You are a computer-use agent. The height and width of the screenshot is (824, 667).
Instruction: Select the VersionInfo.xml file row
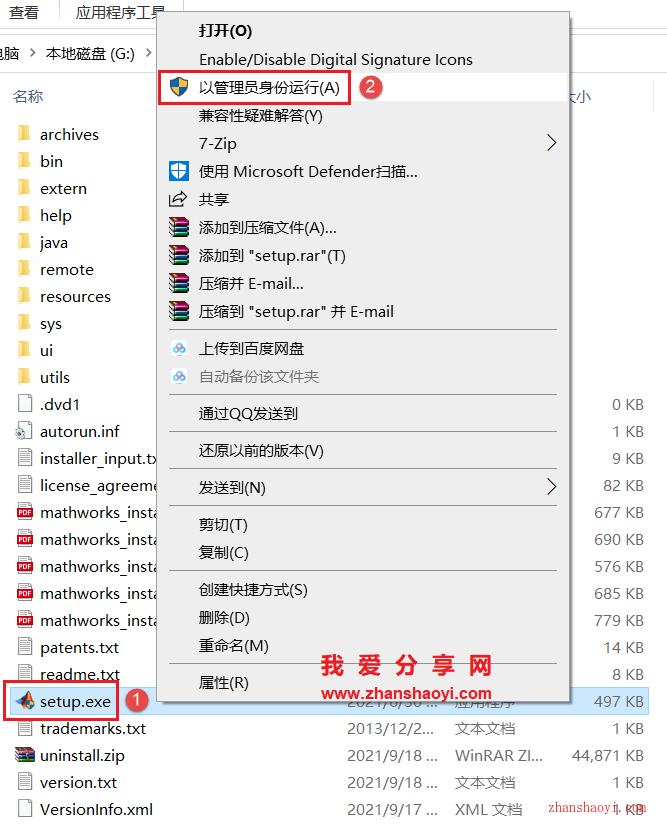(331, 809)
